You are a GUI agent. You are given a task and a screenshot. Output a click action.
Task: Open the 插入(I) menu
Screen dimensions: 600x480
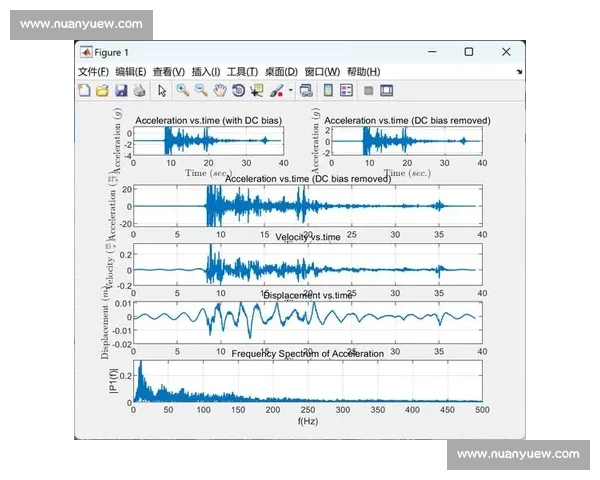tap(205, 72)
